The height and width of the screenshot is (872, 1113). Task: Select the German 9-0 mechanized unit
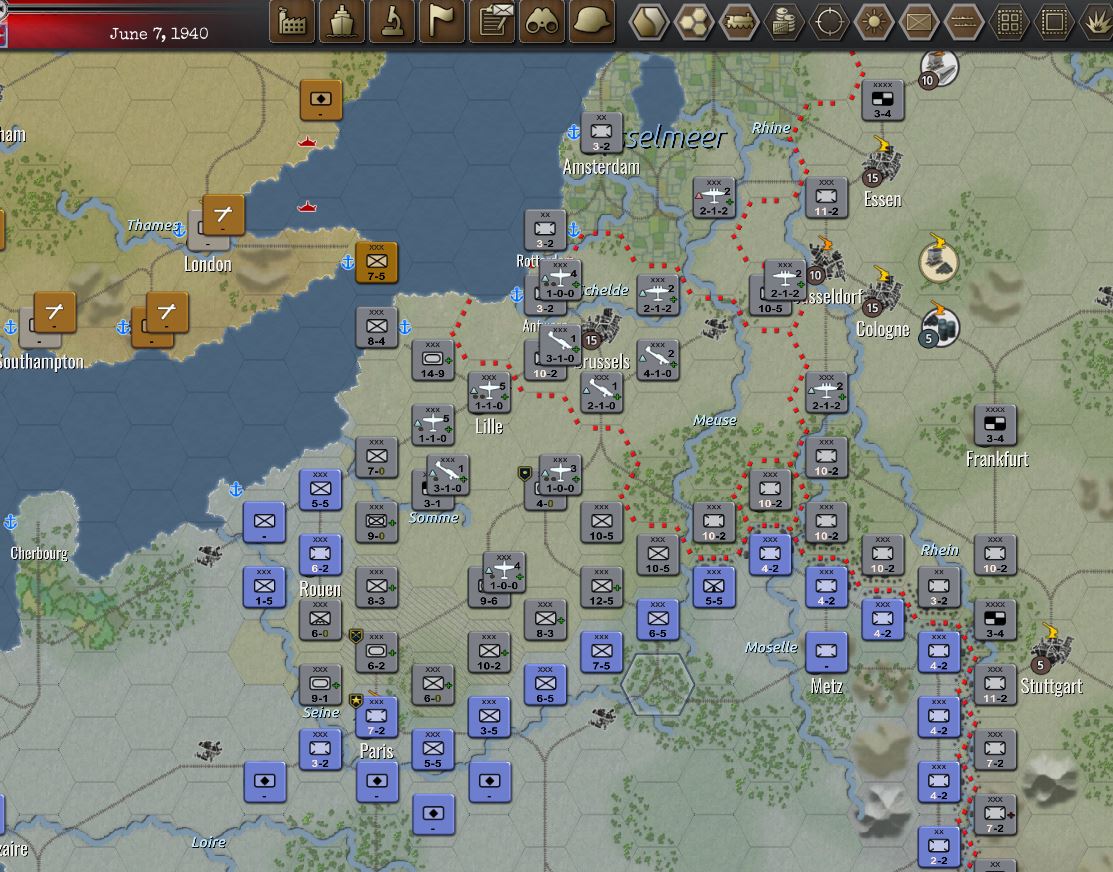(x=376, y=522)
